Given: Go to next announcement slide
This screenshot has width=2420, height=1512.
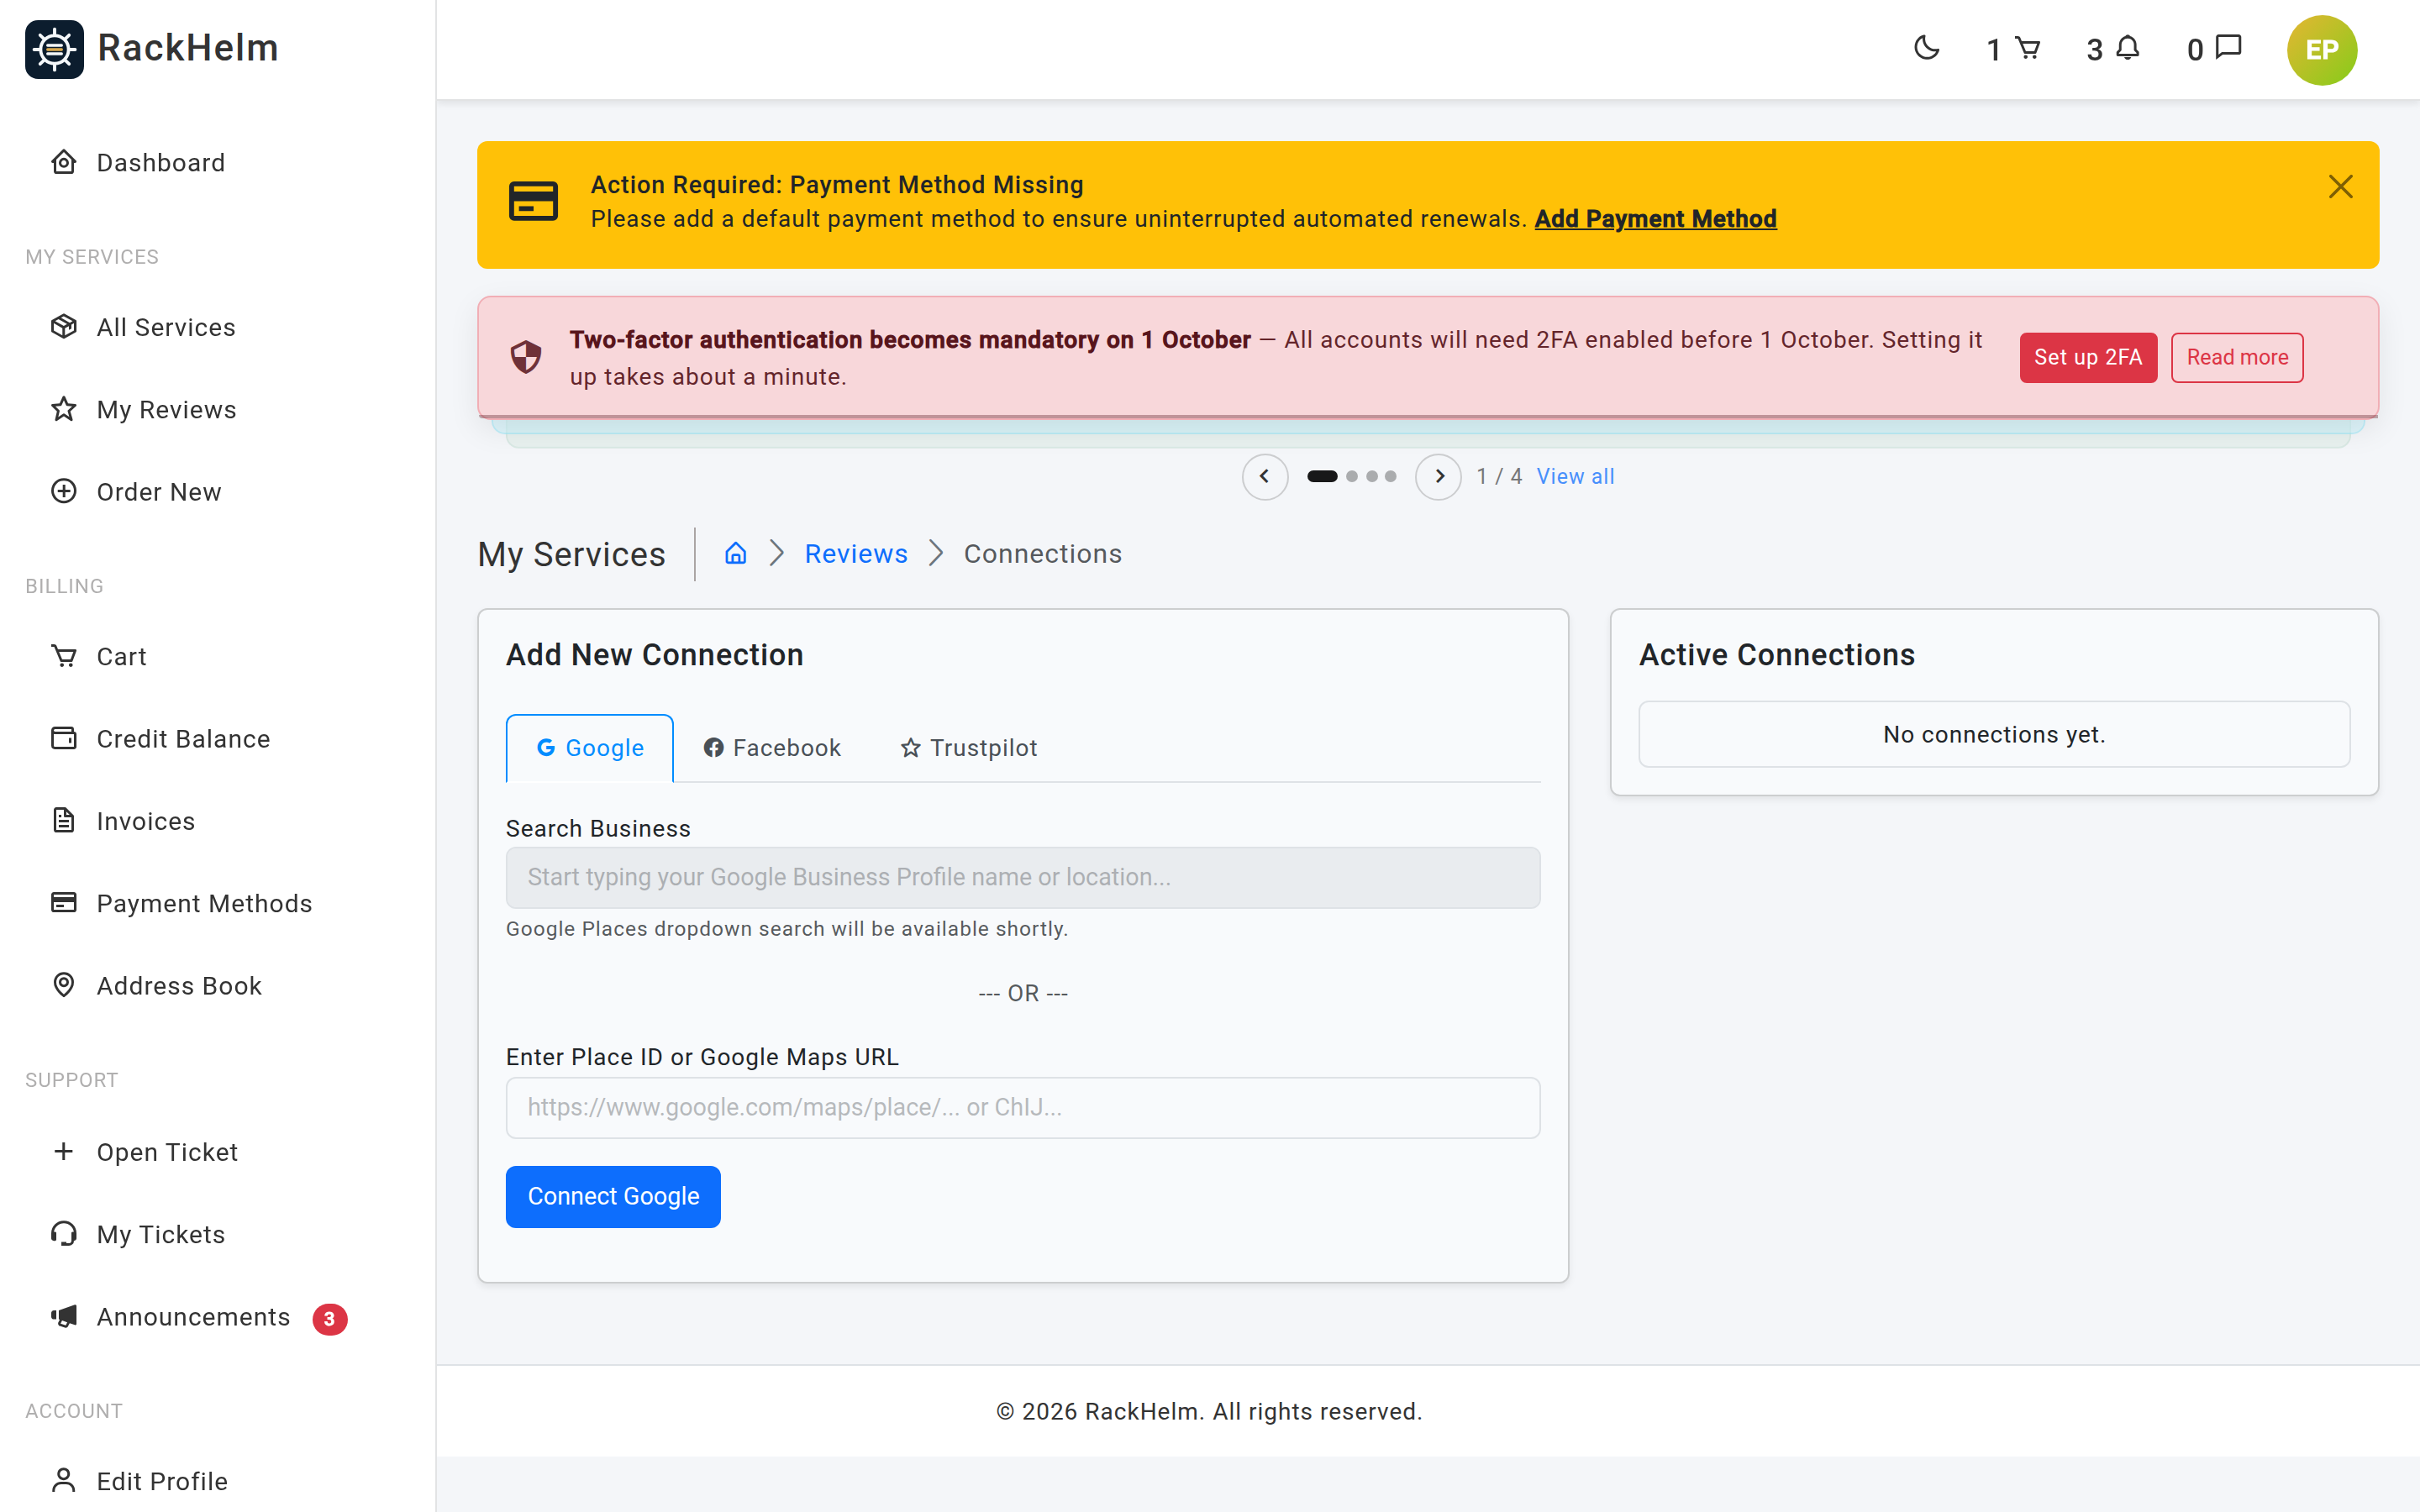Looking at the screenshot, I should coord(1438,476).
